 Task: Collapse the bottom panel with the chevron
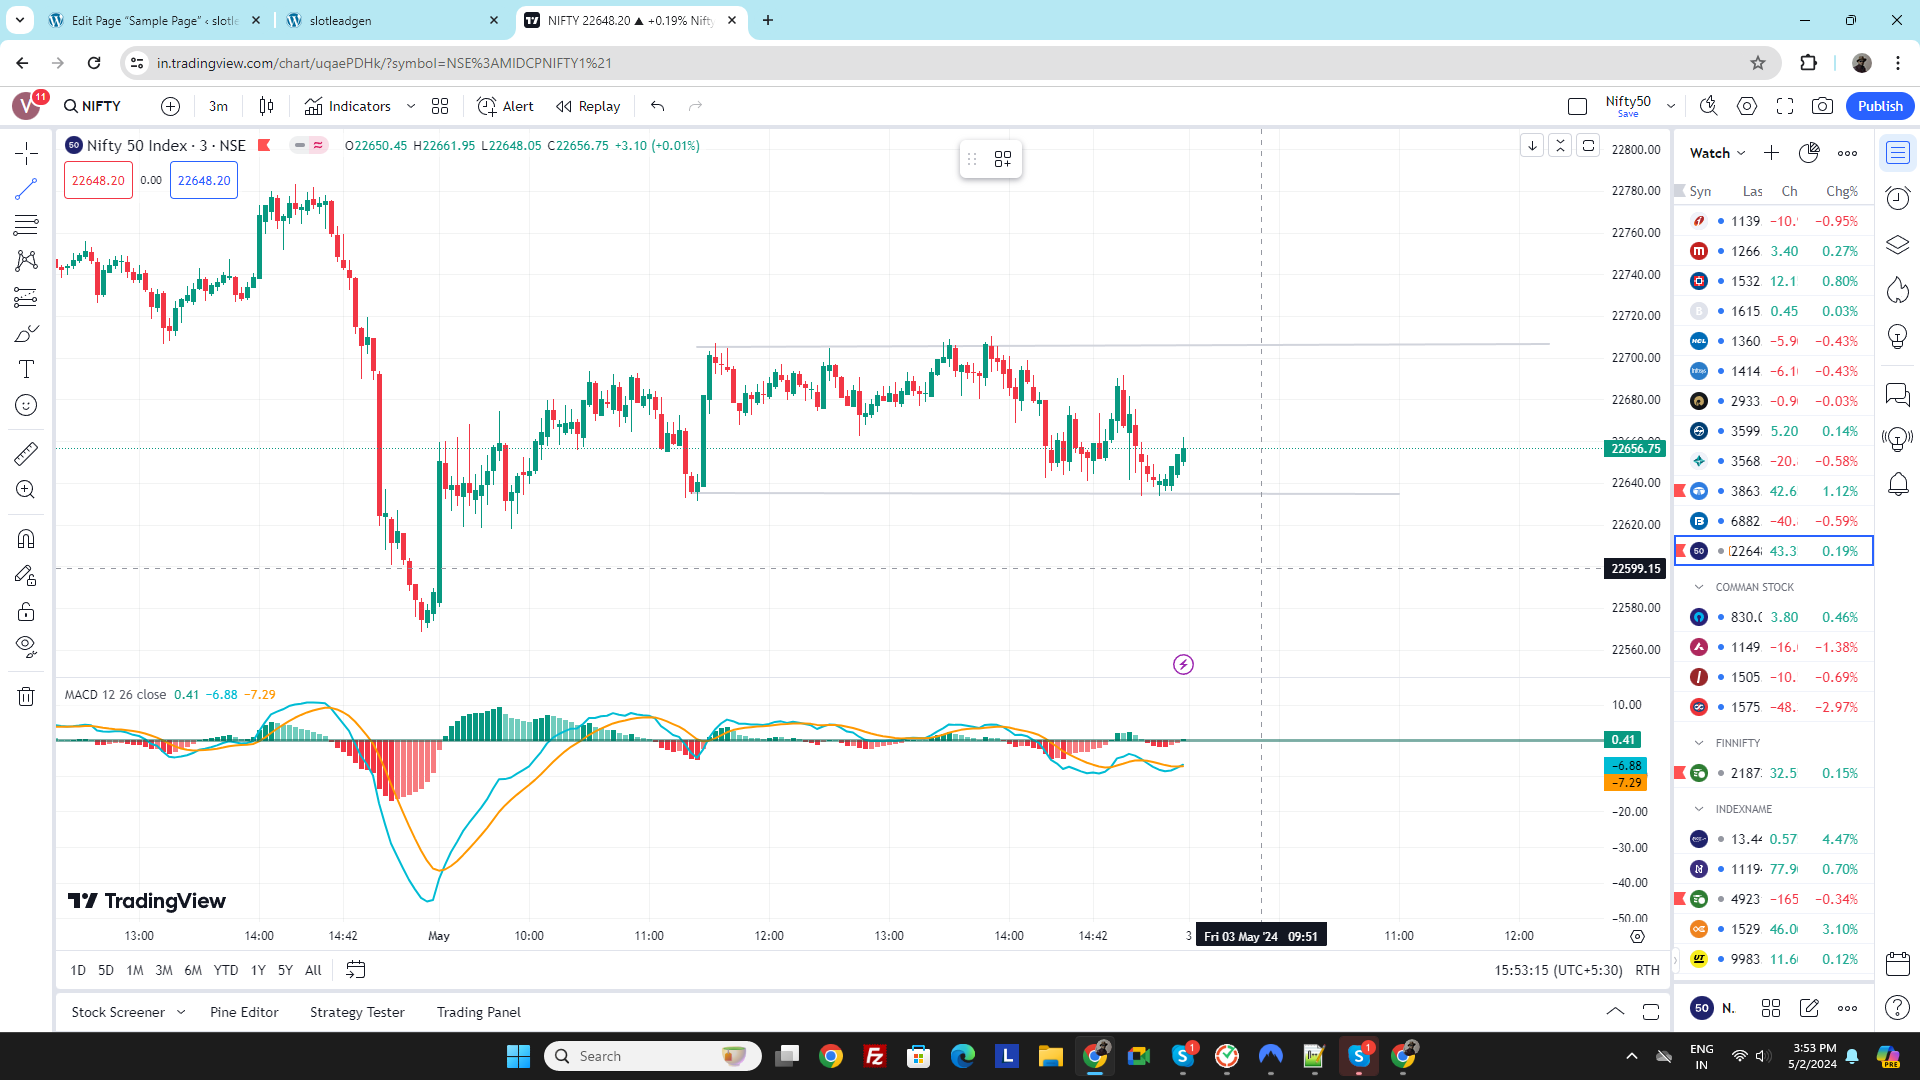coord(1615,1011)
